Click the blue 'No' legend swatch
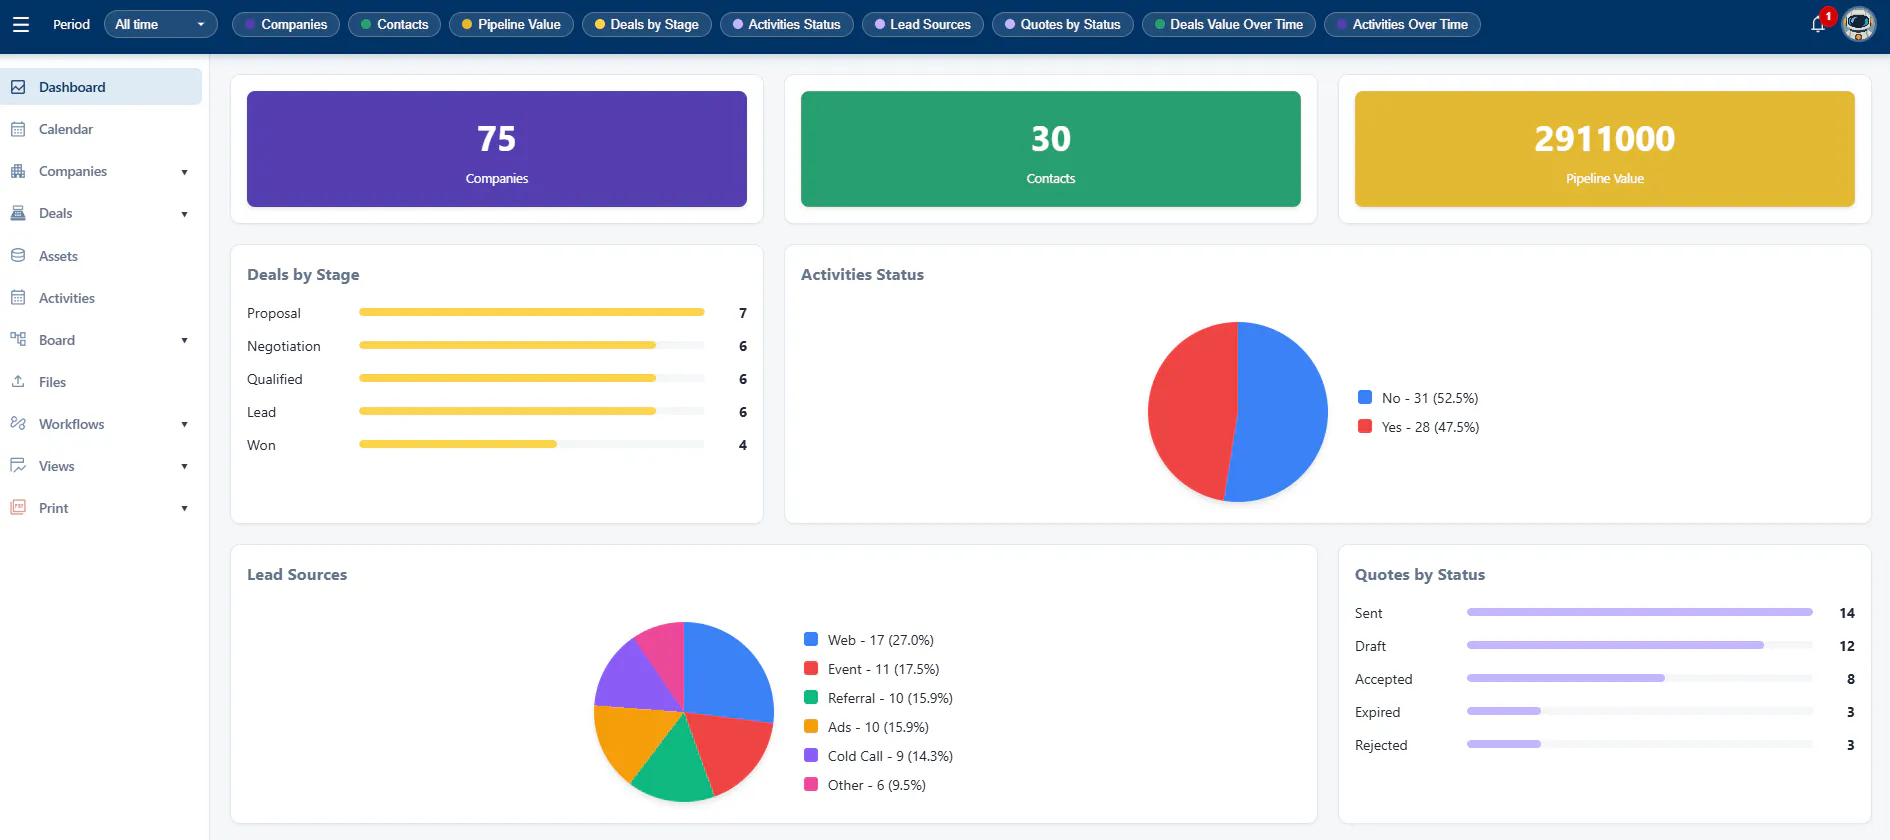The image size is (1890, 840). point(1365,397)
